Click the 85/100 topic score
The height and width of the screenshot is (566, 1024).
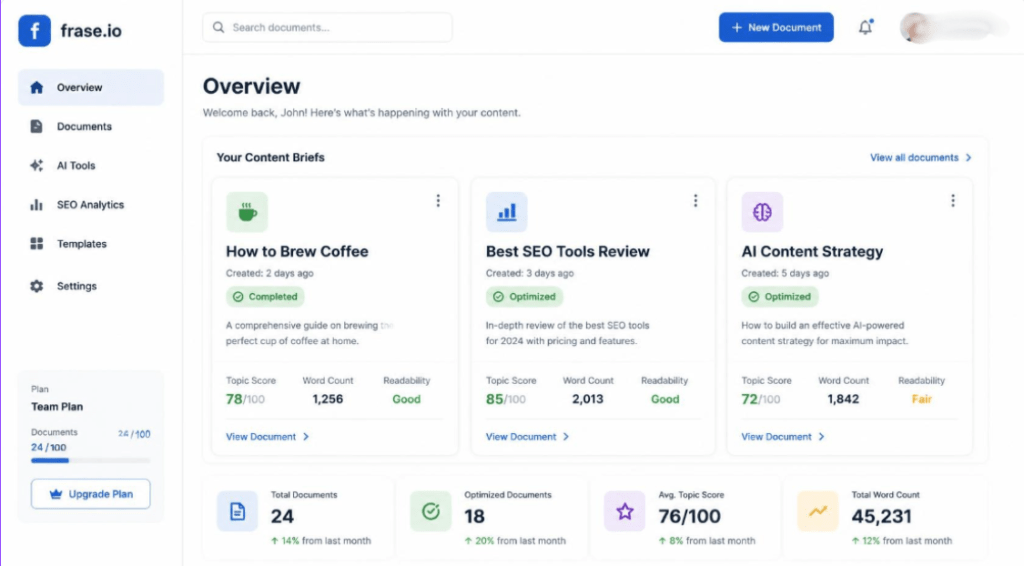point(505,399)
